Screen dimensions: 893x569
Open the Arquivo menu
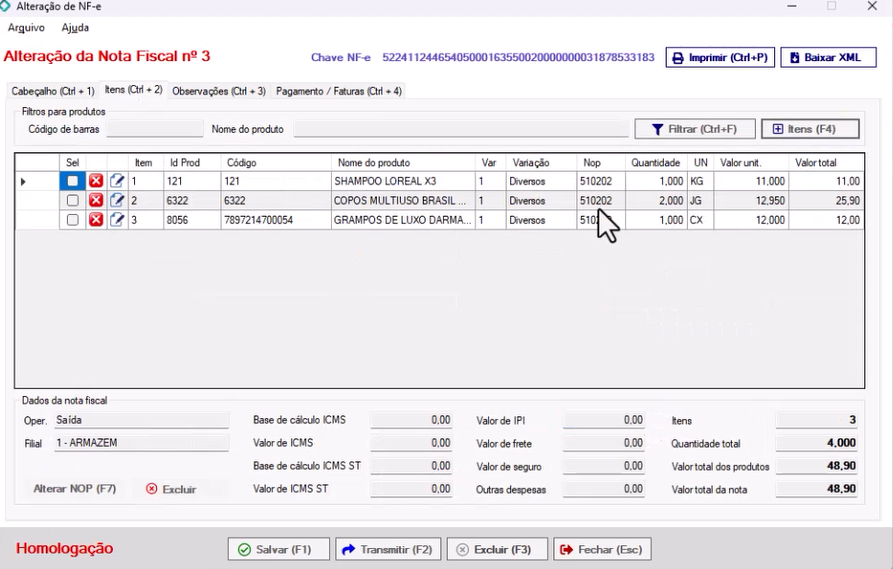click(26, 28)
